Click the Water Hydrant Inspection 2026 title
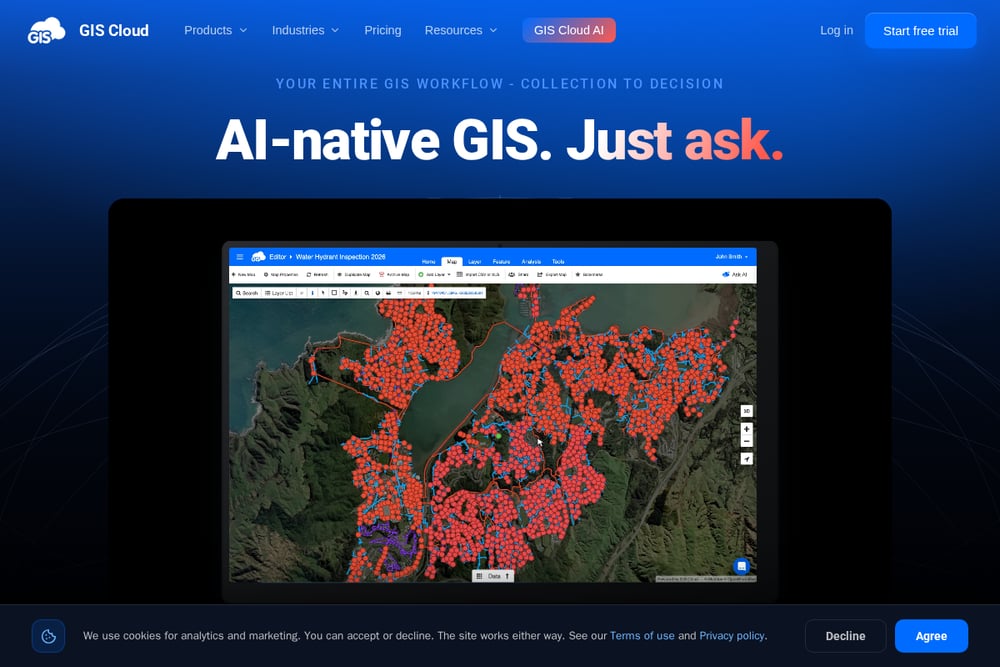 pyautogui.click(x=341, y=257)
